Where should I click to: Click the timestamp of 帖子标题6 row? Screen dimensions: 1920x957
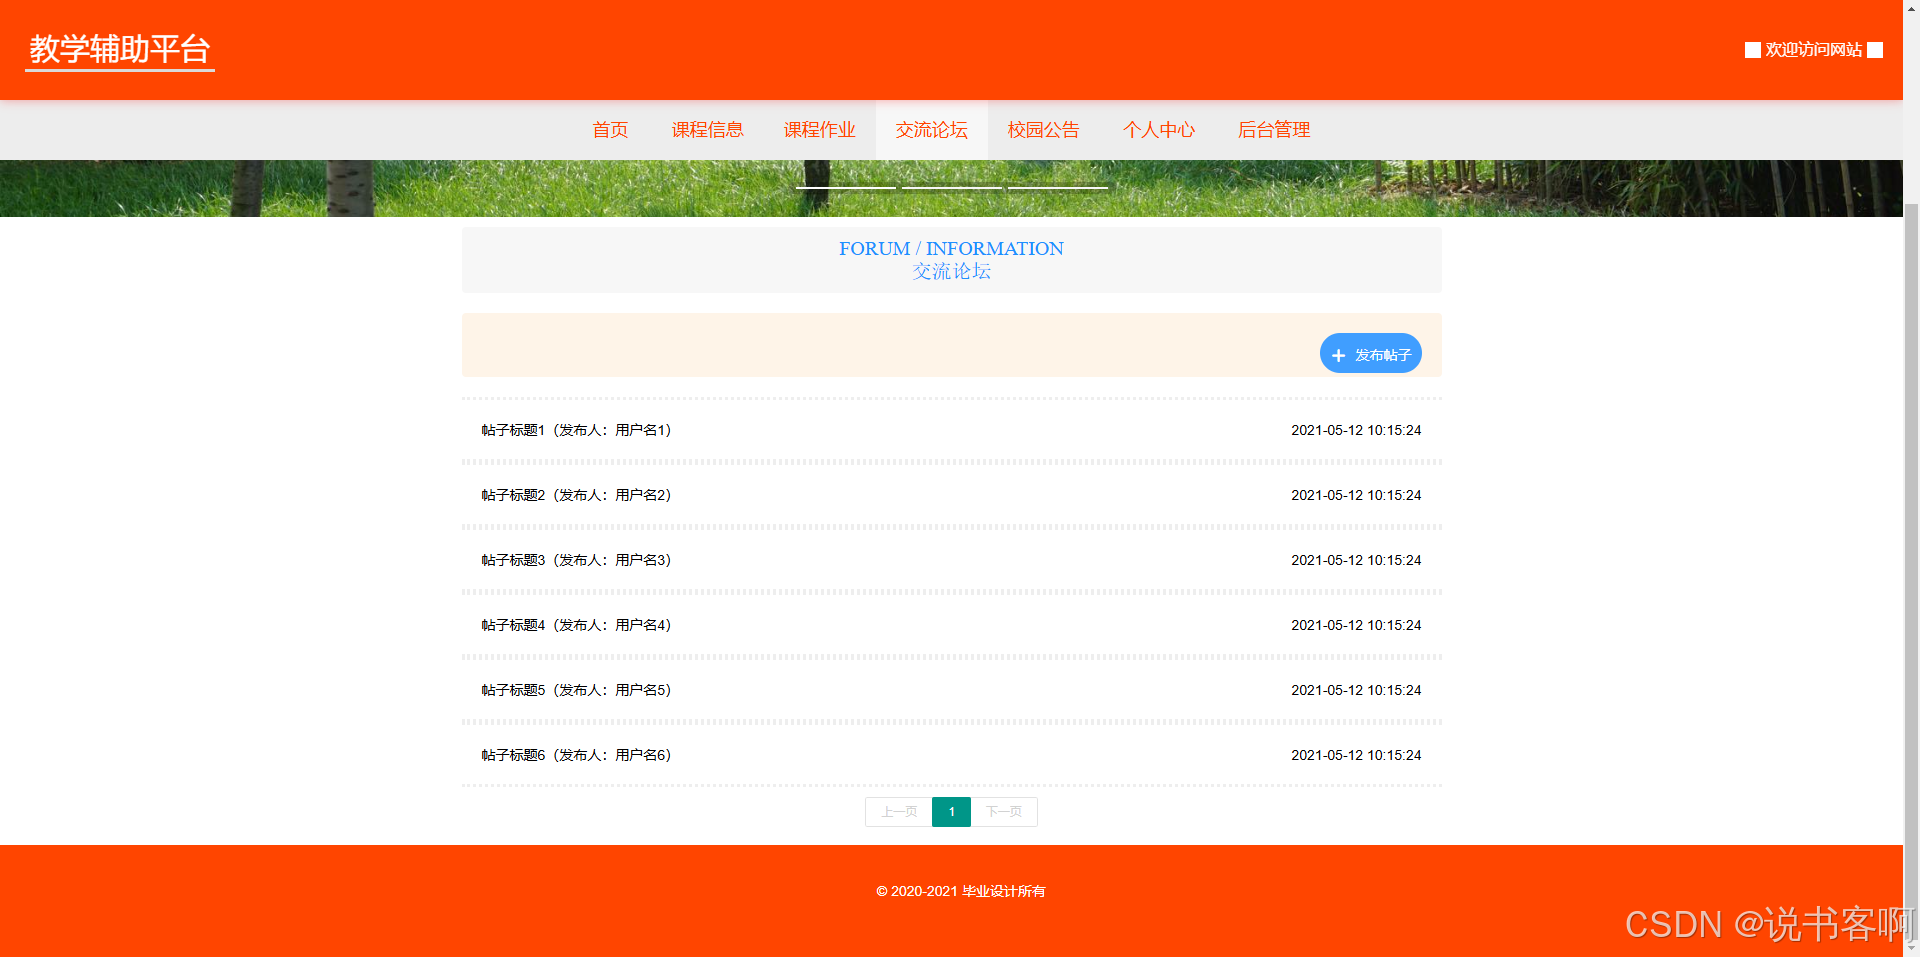pos(1356,755)
